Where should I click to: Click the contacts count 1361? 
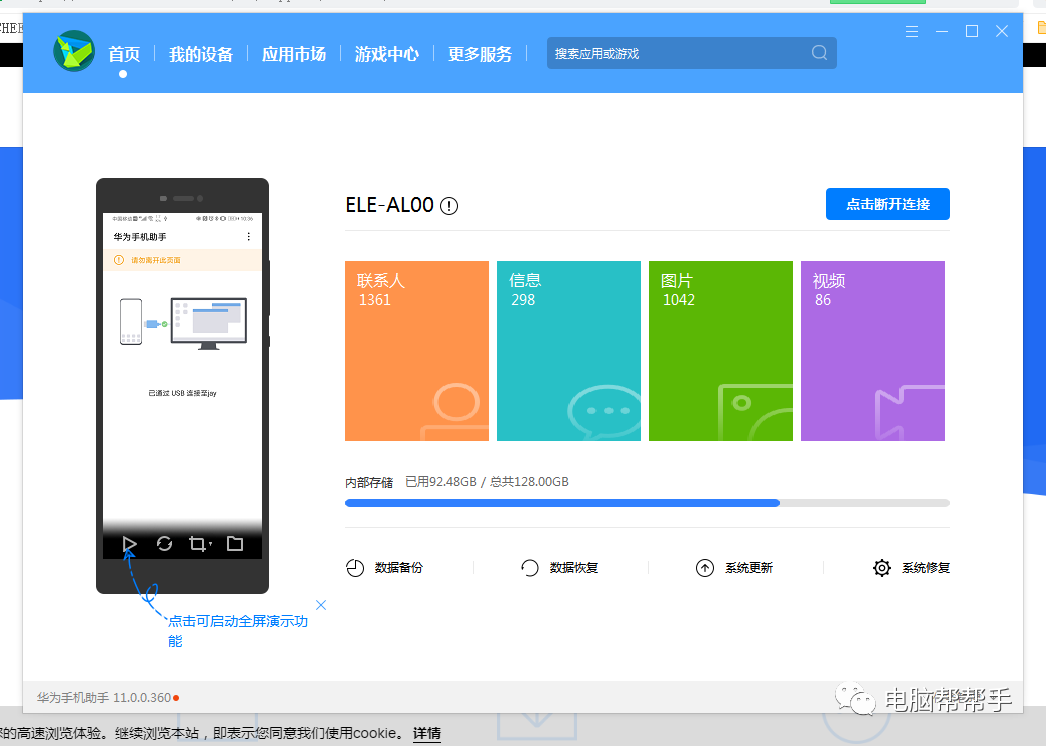374,300
